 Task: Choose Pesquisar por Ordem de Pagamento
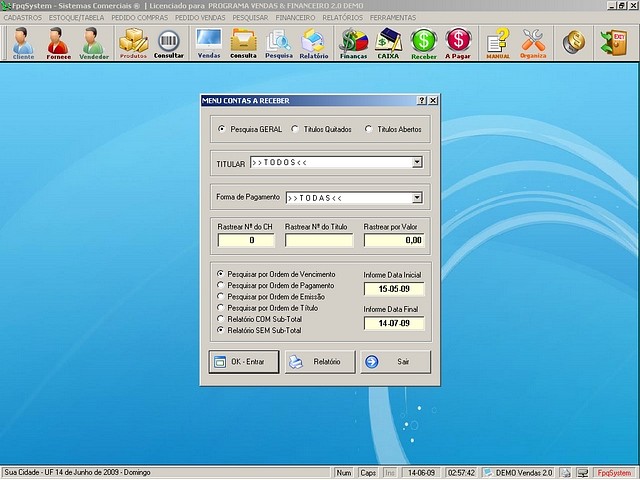(x=221, y=285)
